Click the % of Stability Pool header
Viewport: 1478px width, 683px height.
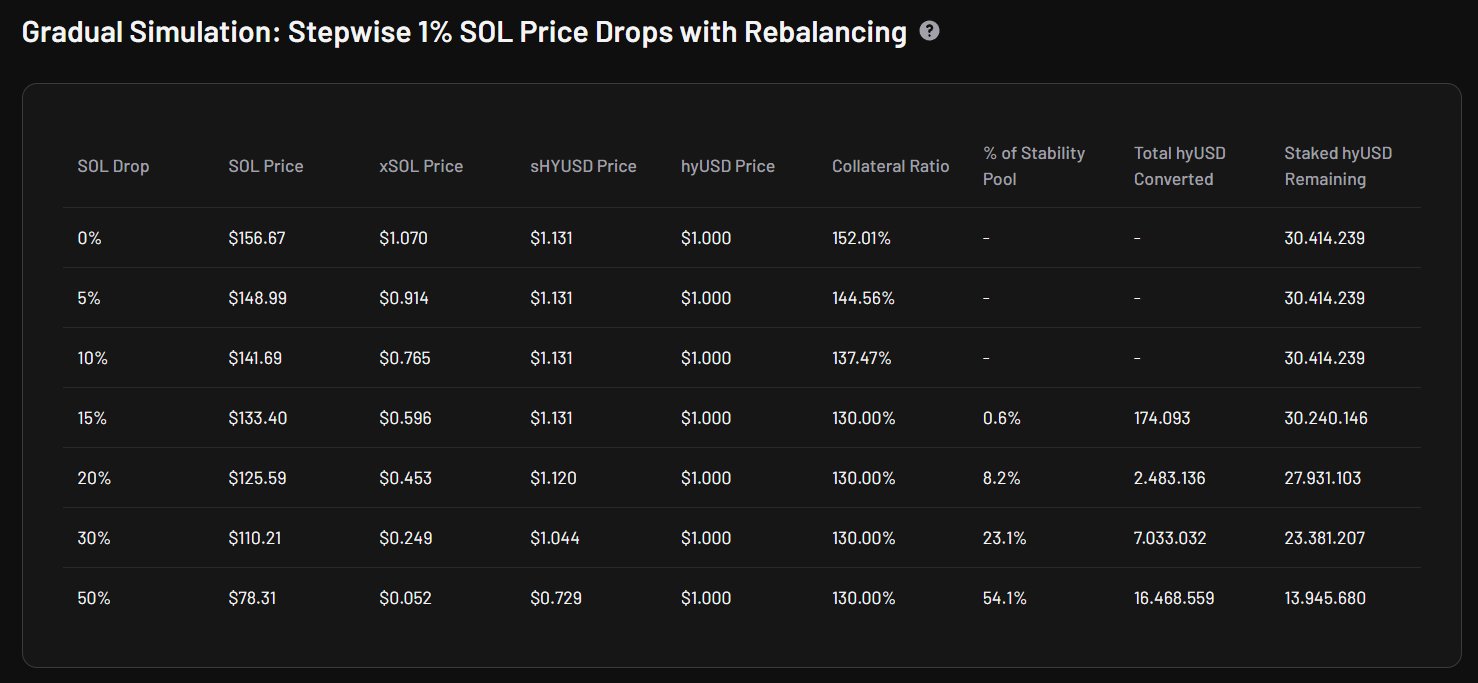point(1033,166)
